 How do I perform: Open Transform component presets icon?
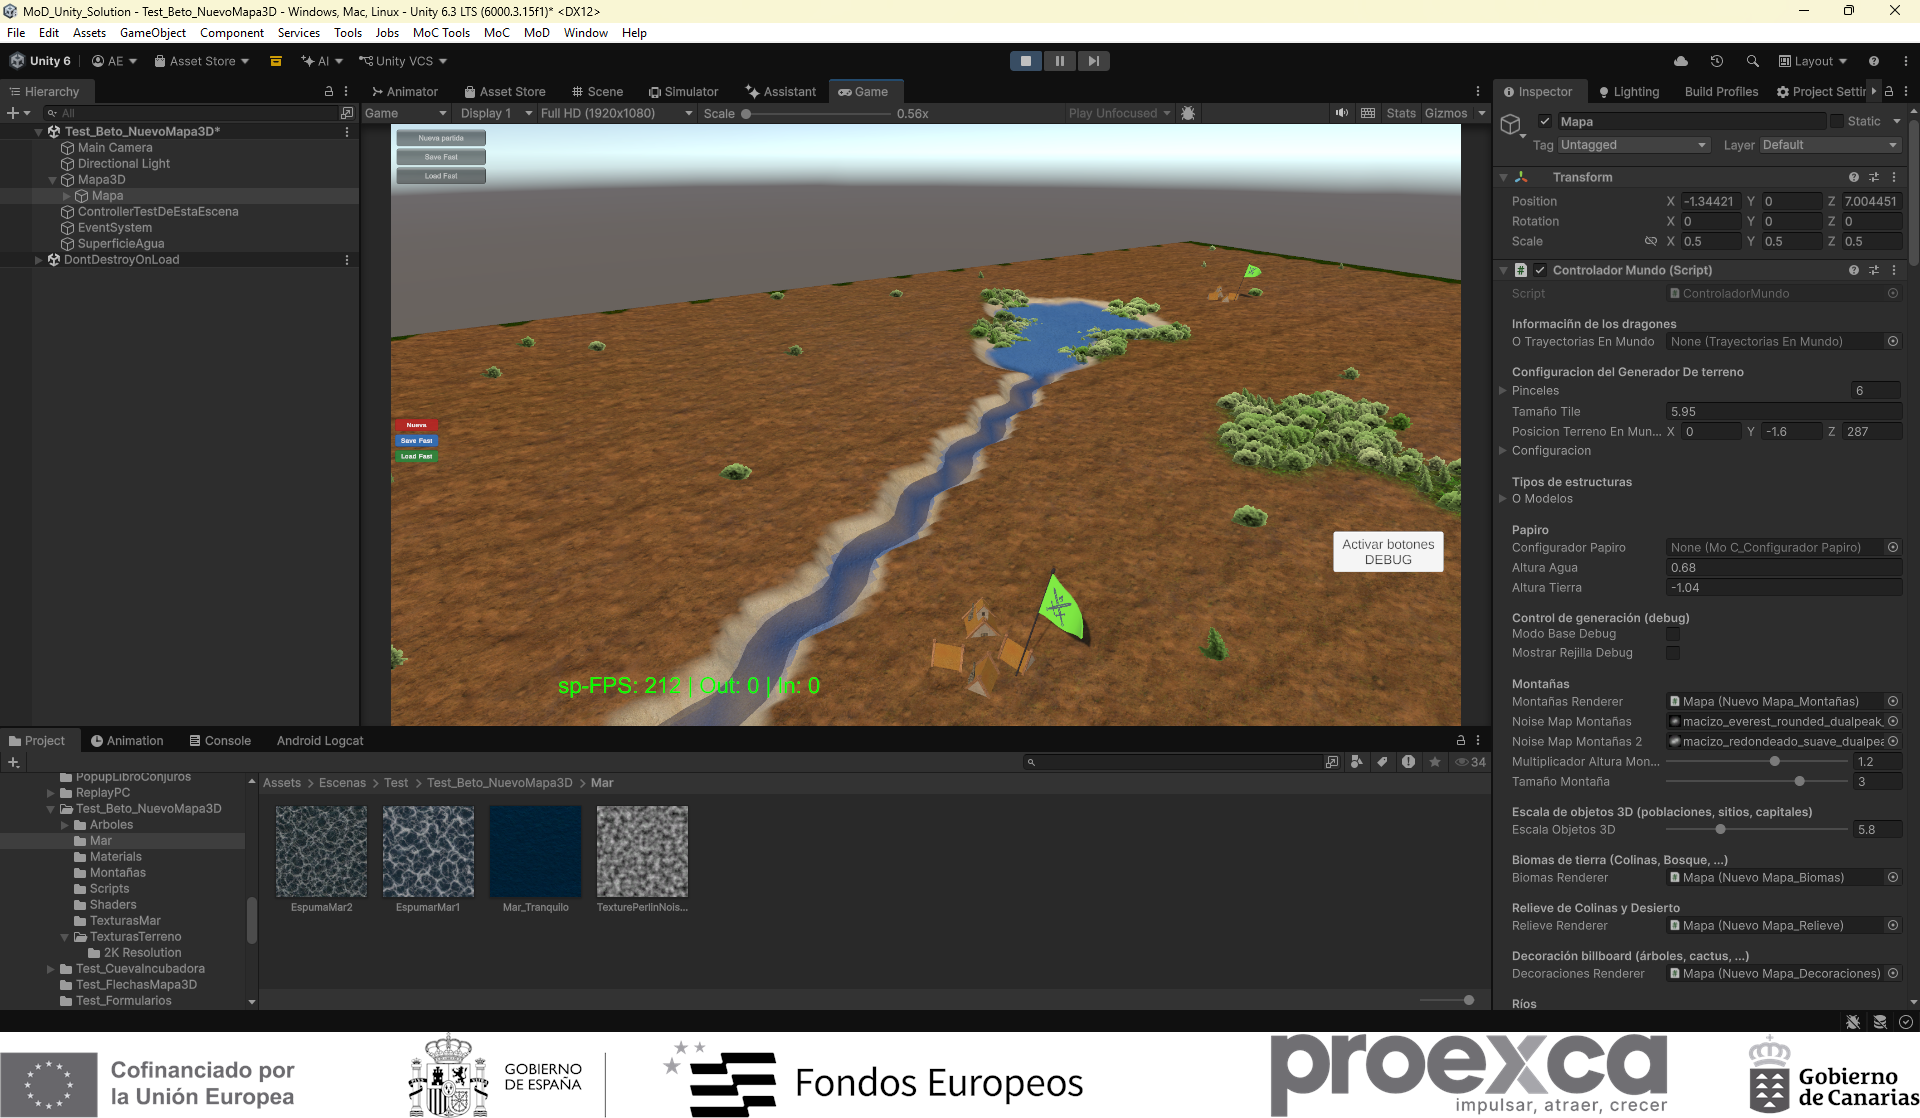(1874, 177)
